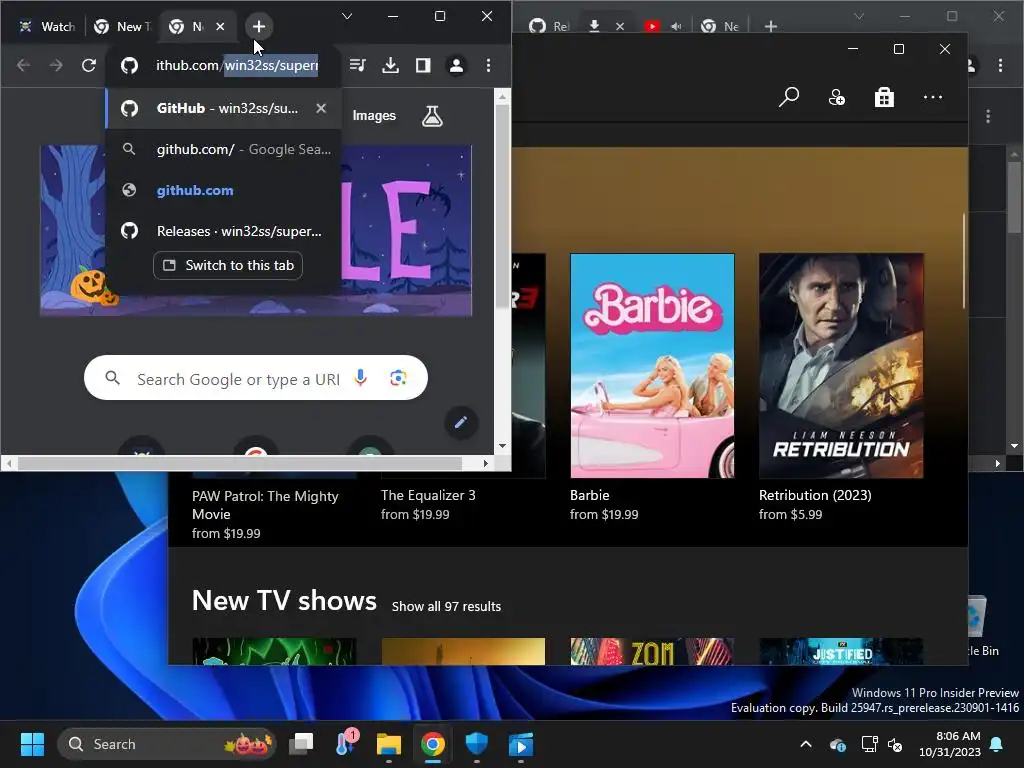
Task: Open Chrome downloads icon
Action: tap(391, 65)
